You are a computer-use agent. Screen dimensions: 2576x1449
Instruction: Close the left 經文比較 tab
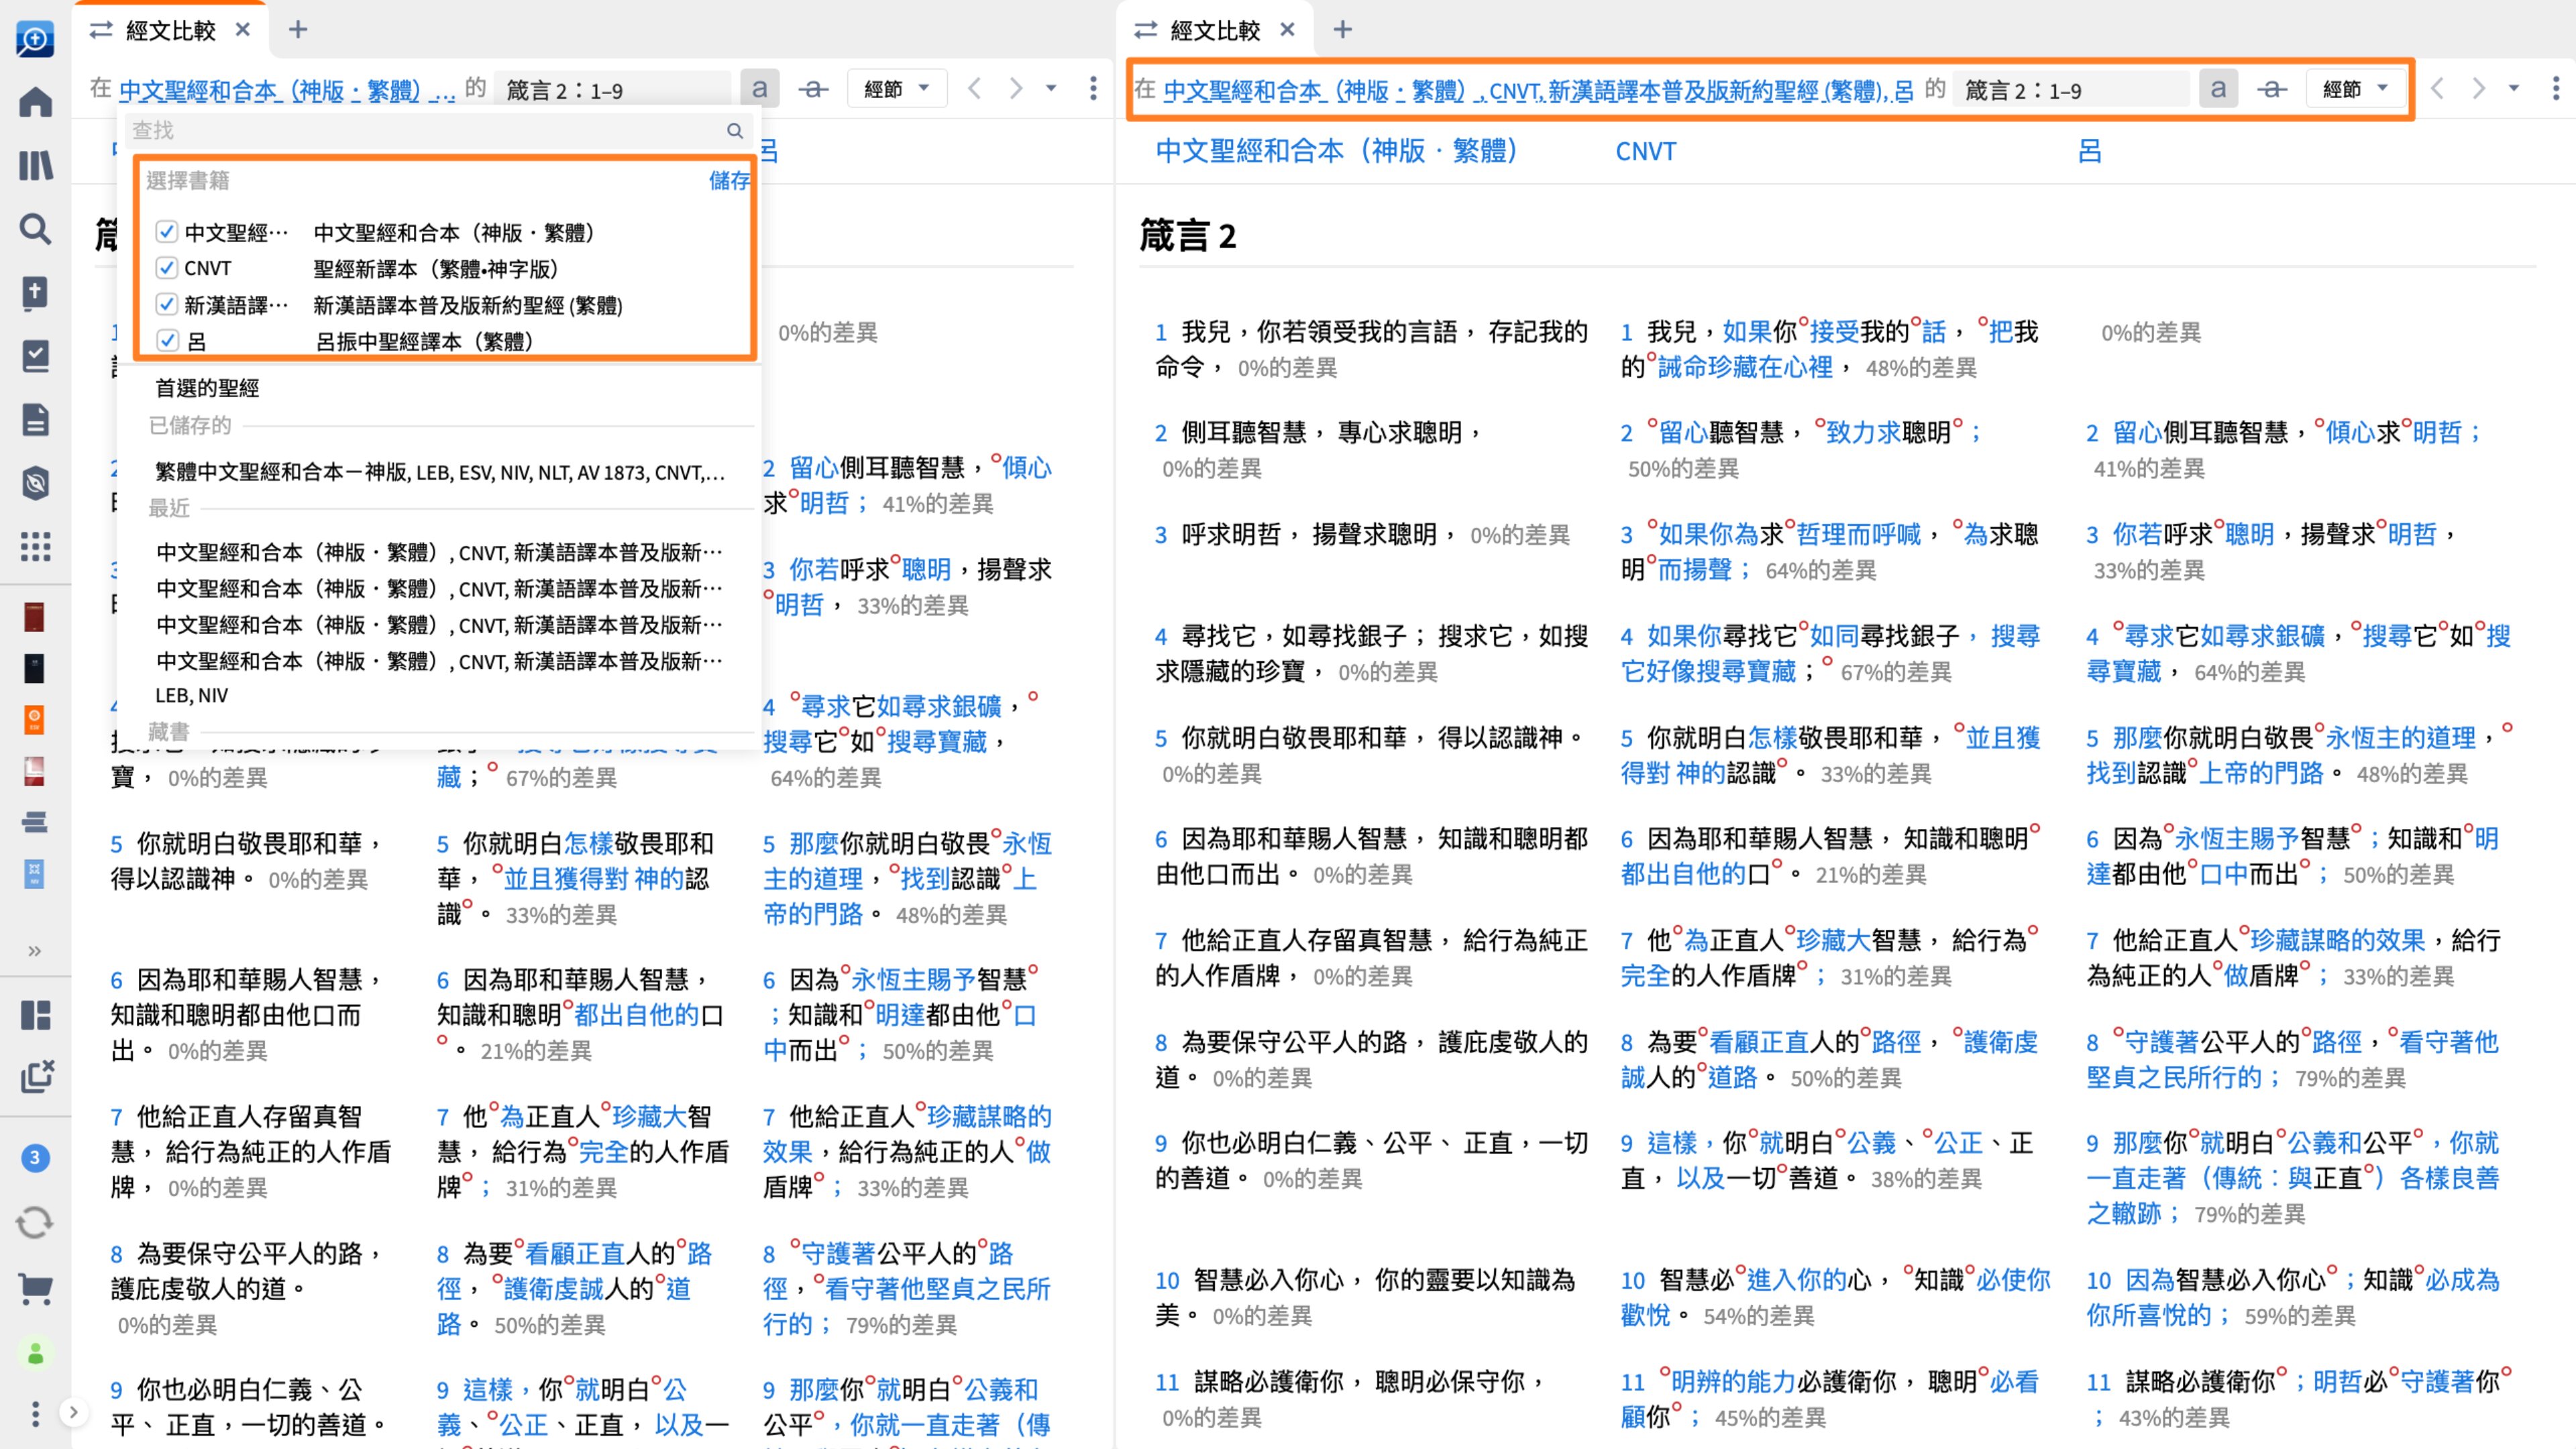coord(243,30)
